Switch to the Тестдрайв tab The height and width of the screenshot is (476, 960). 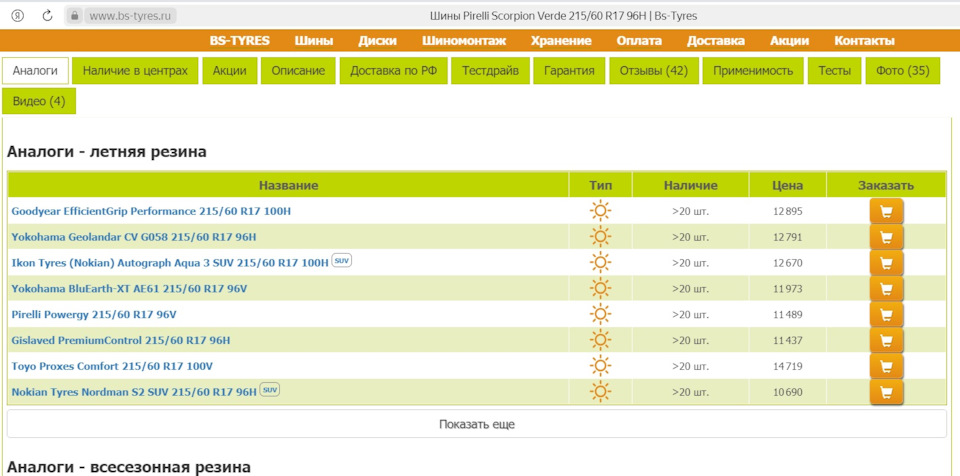tap(490, 70)
